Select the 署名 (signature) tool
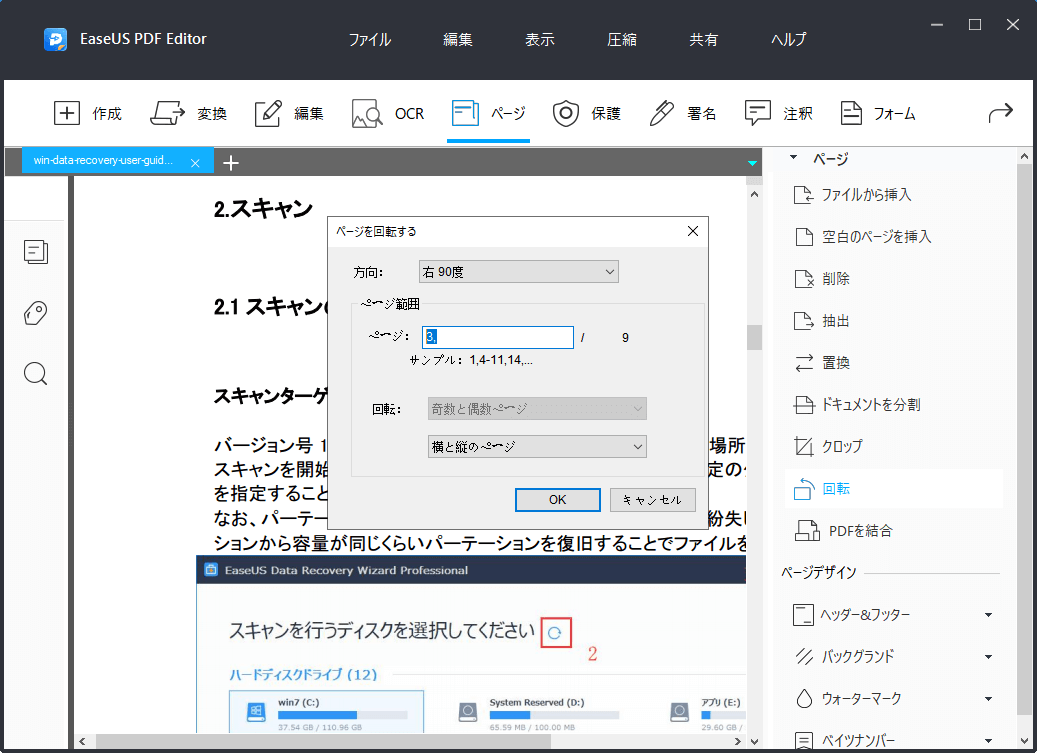The image size is (1037, 753). pos(679,113)
